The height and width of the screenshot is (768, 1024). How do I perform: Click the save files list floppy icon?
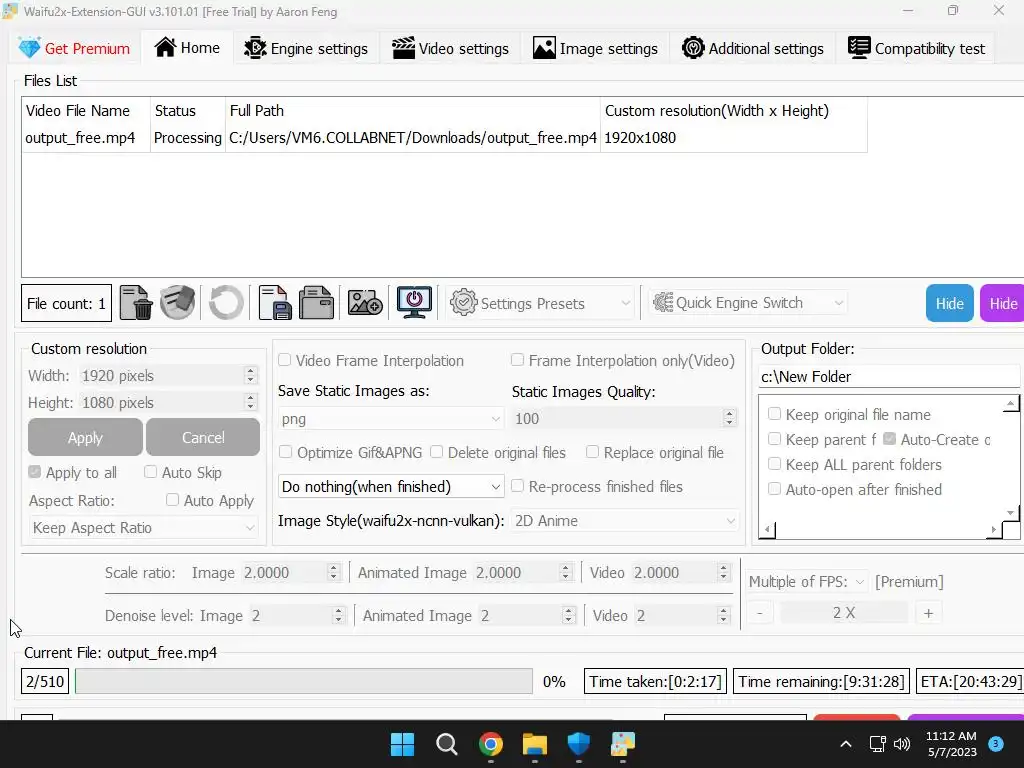pyautogui.click(x=275, y=303)
